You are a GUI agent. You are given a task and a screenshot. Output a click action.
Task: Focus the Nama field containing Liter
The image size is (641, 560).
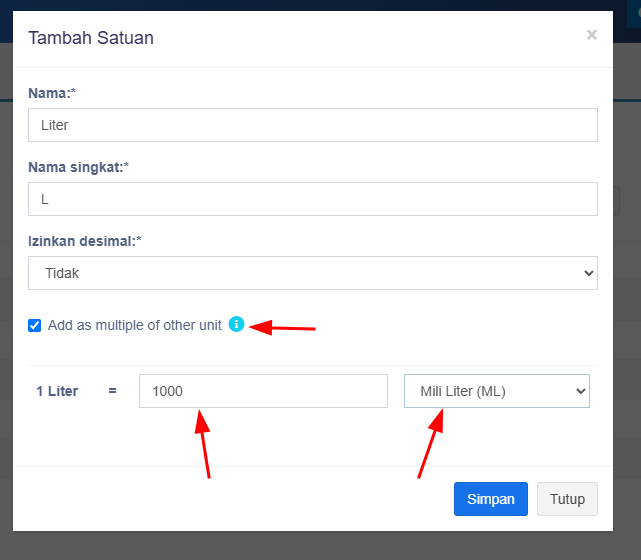pos(313,125)
